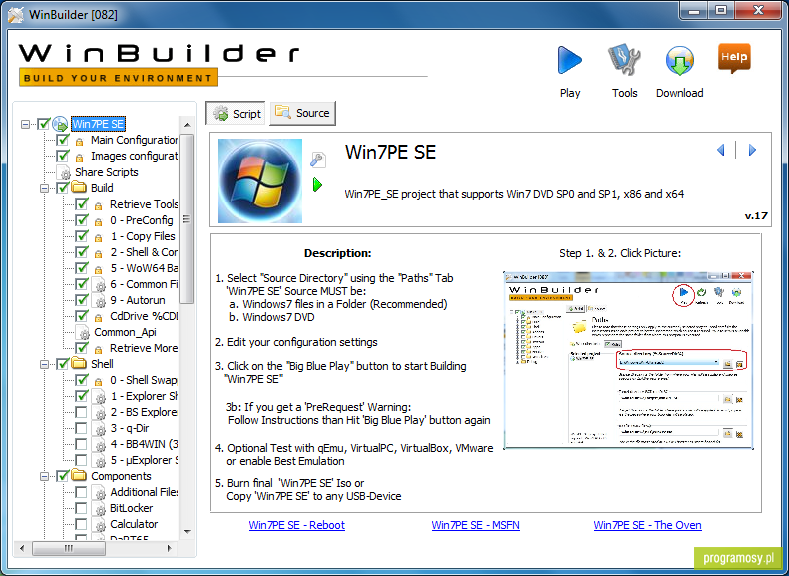The width and height of the screenshot is (789, 576).
Task: Click the padlock icon beside Main Configuration
Action: (x=79, y=141)
